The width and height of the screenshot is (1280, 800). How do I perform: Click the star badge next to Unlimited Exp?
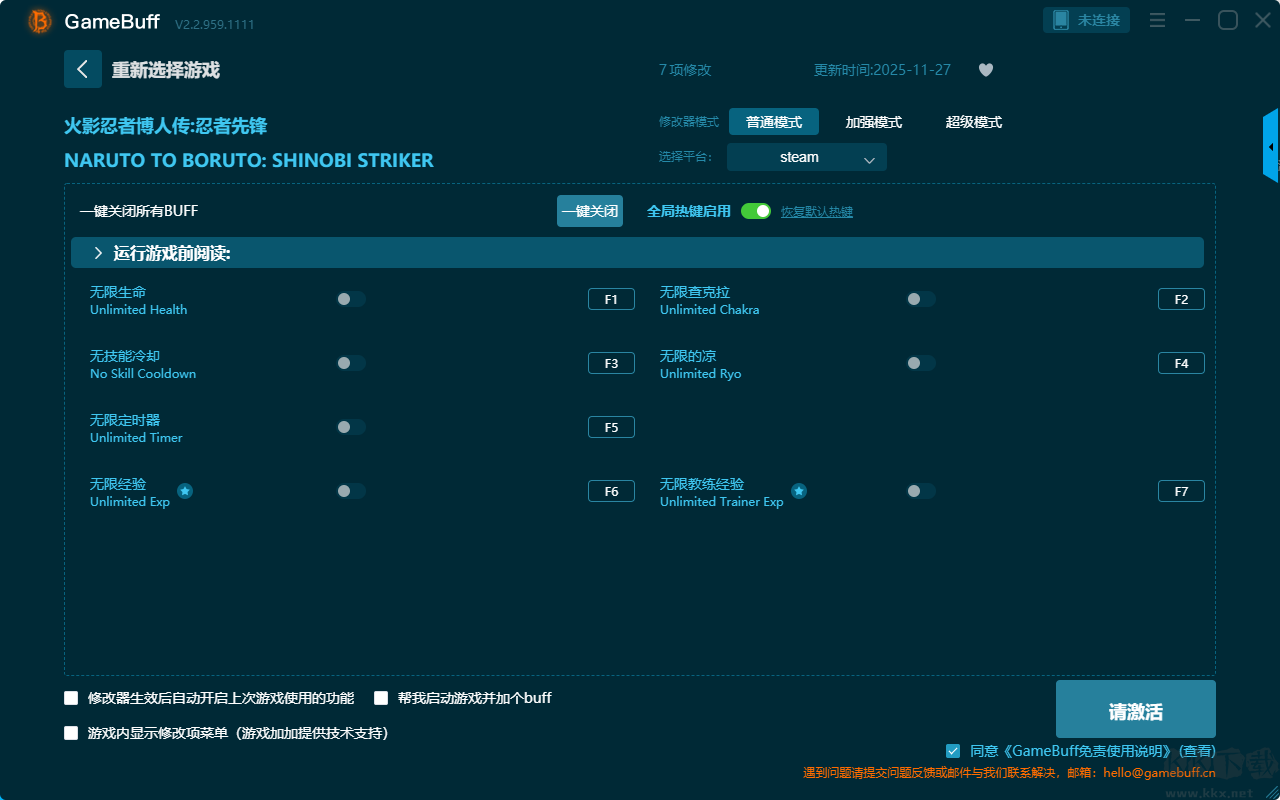(x=185, y=491)
